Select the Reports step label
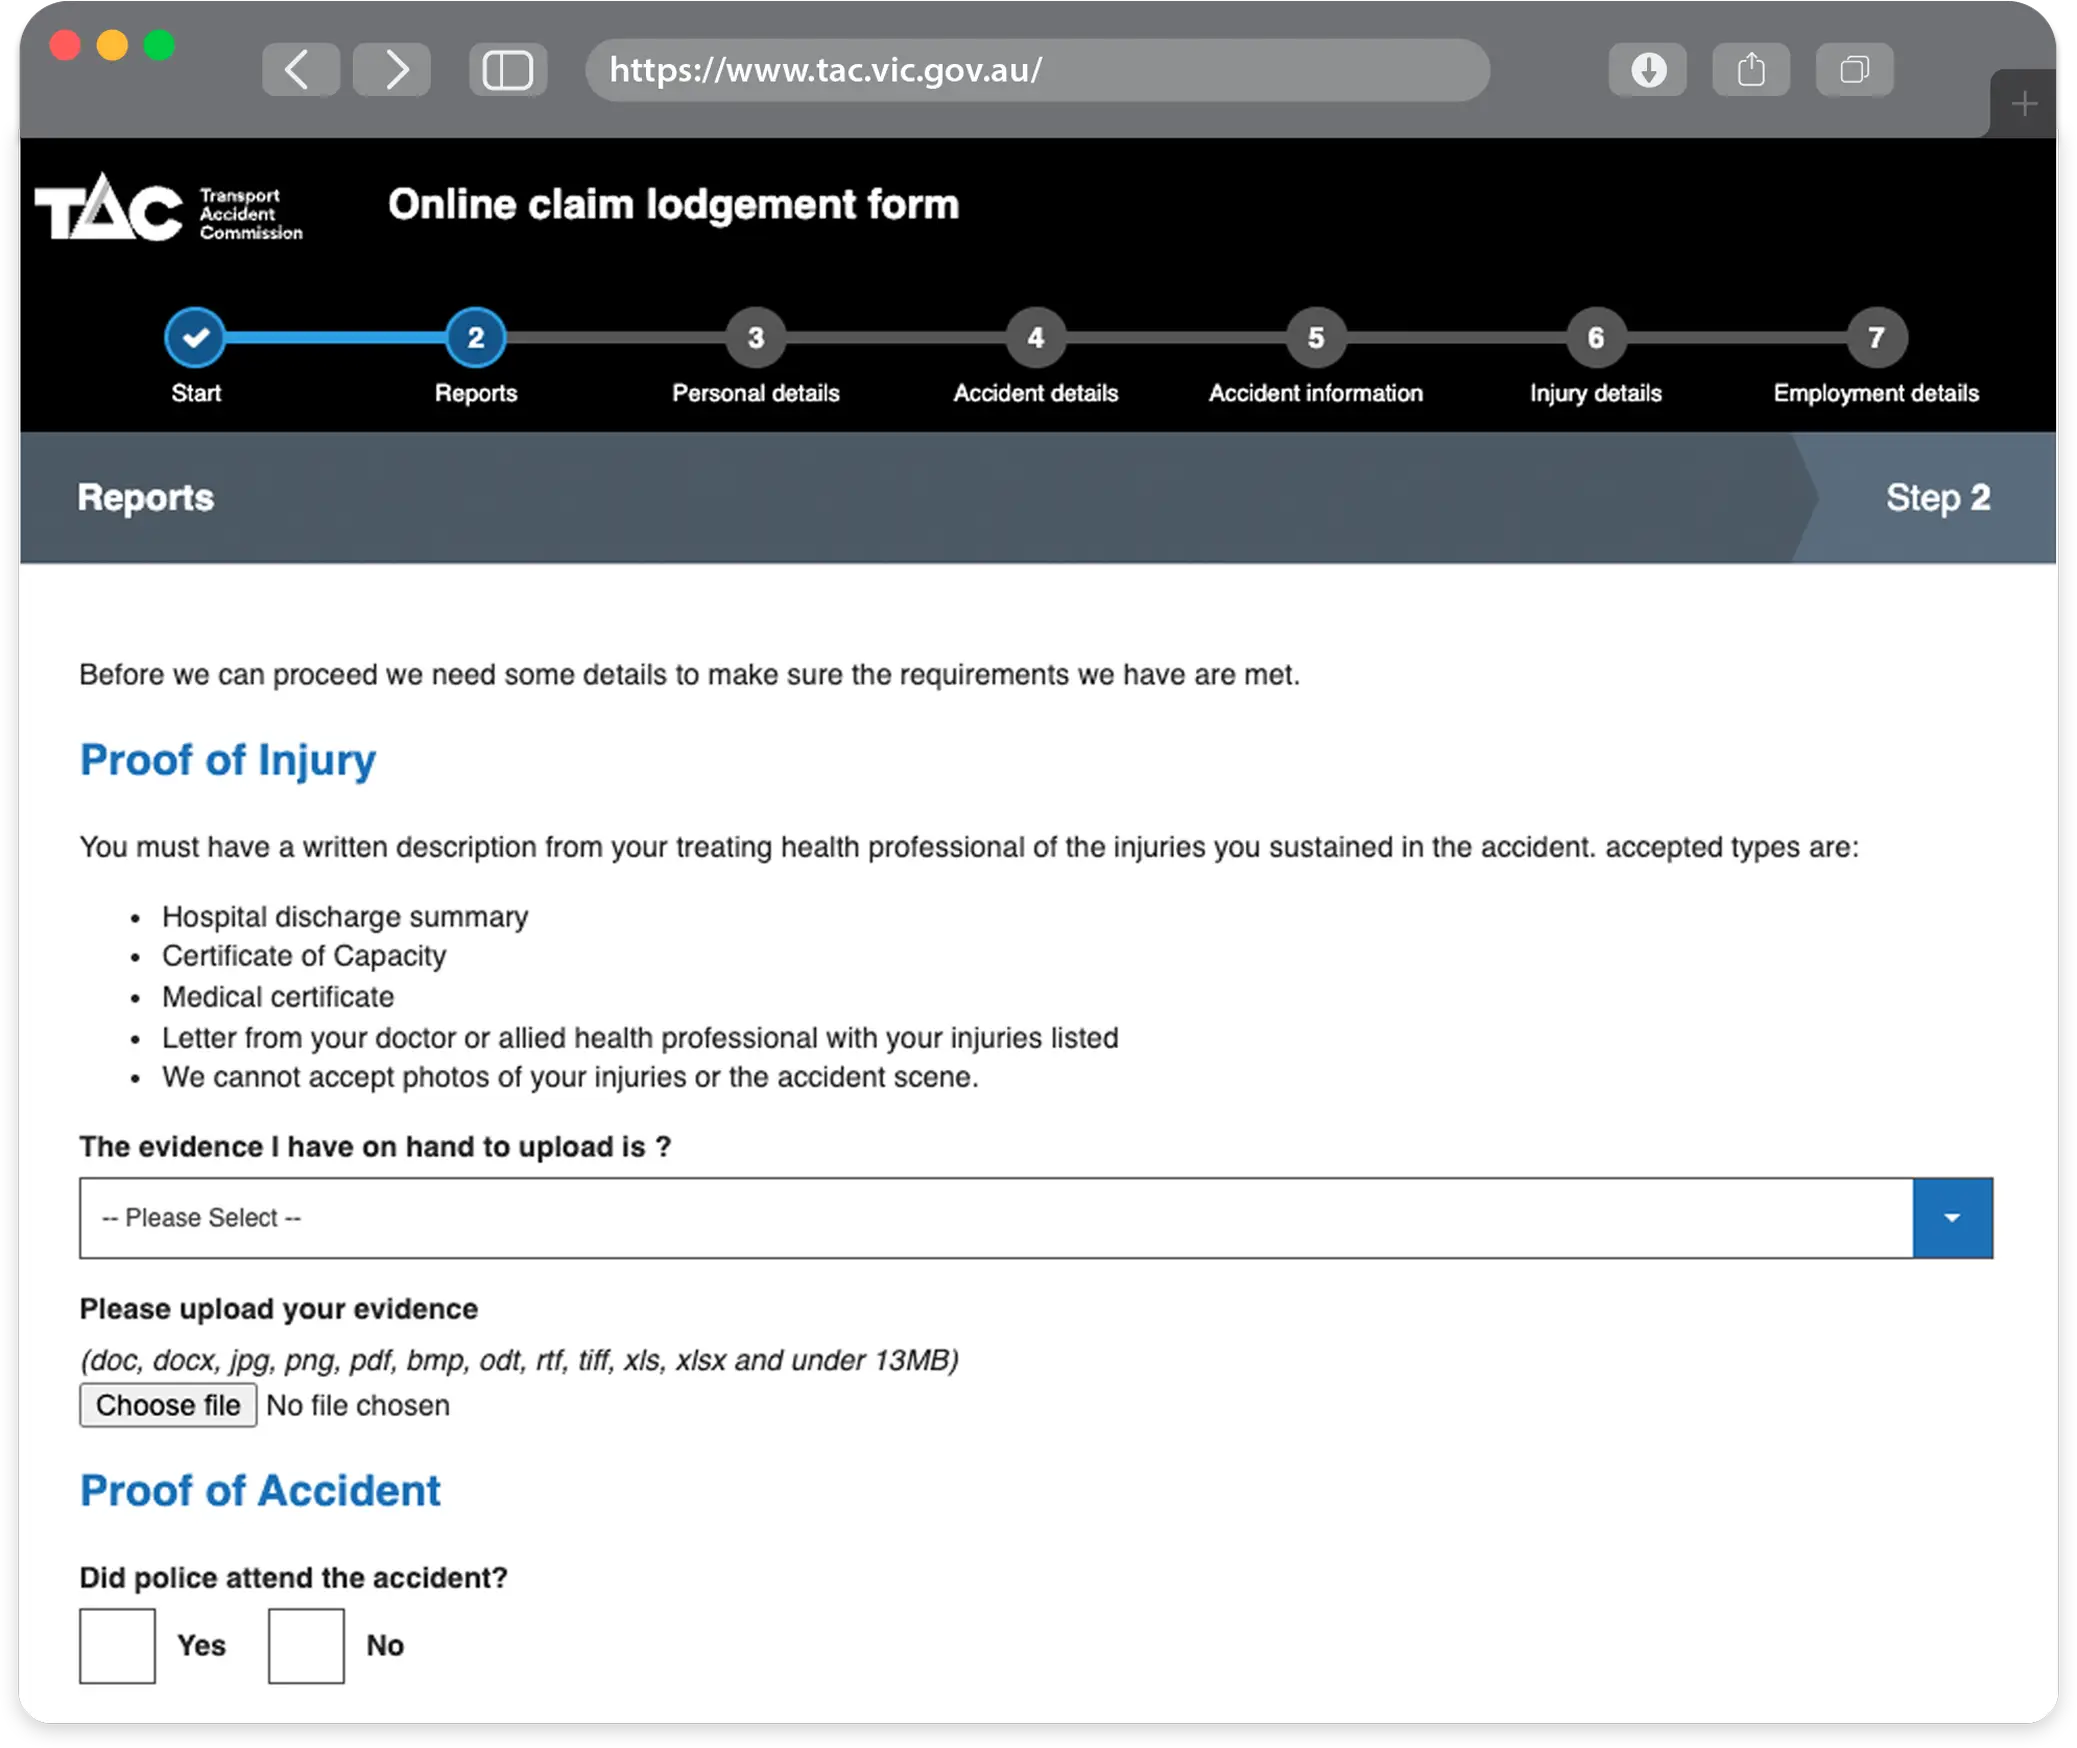This screenshot has width=2077, height=1748. 475,392
